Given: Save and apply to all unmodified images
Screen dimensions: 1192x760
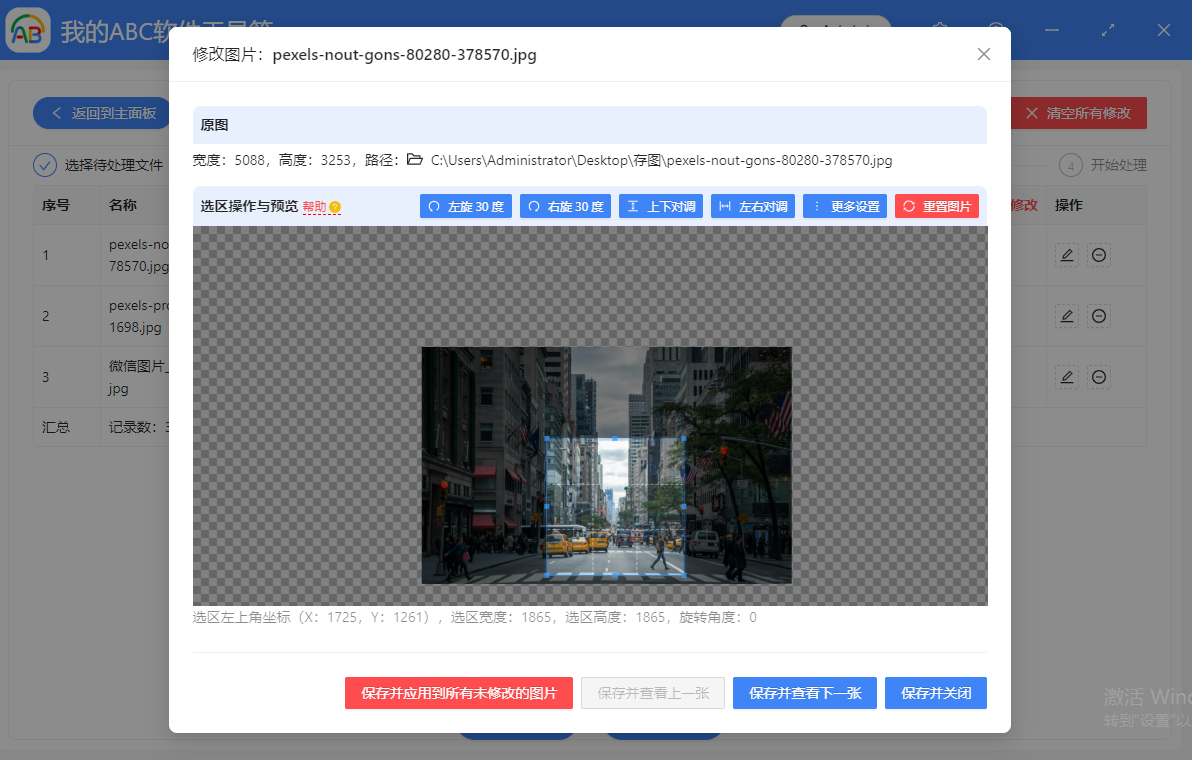Looking at the screenshot, I should click(459, 693).
